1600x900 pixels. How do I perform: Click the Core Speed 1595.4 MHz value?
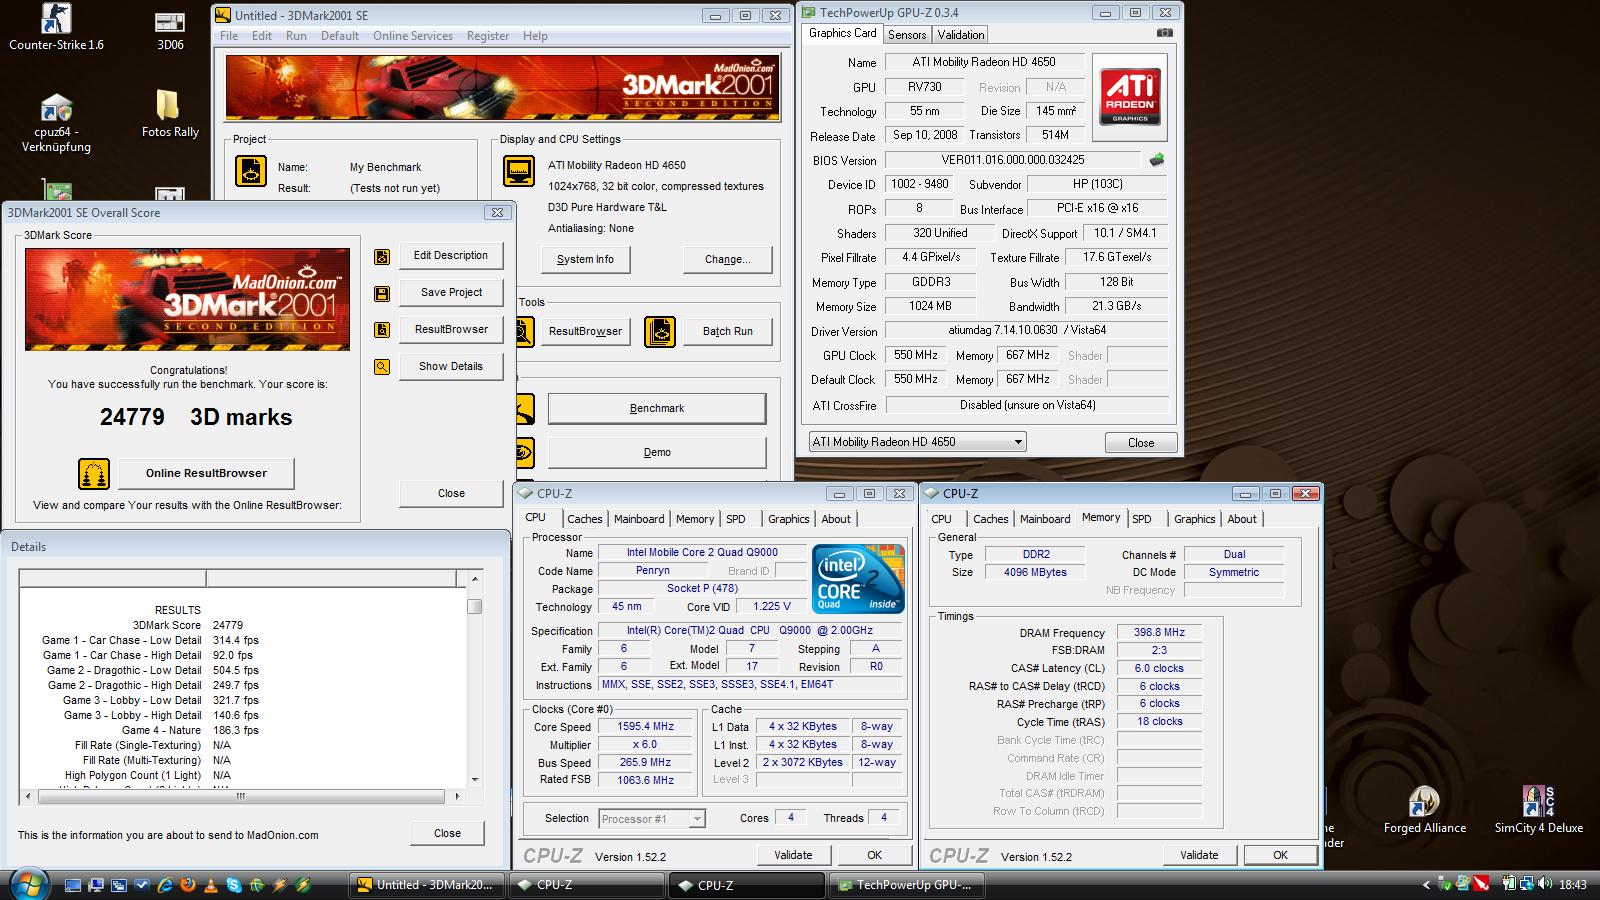(645, 727)
